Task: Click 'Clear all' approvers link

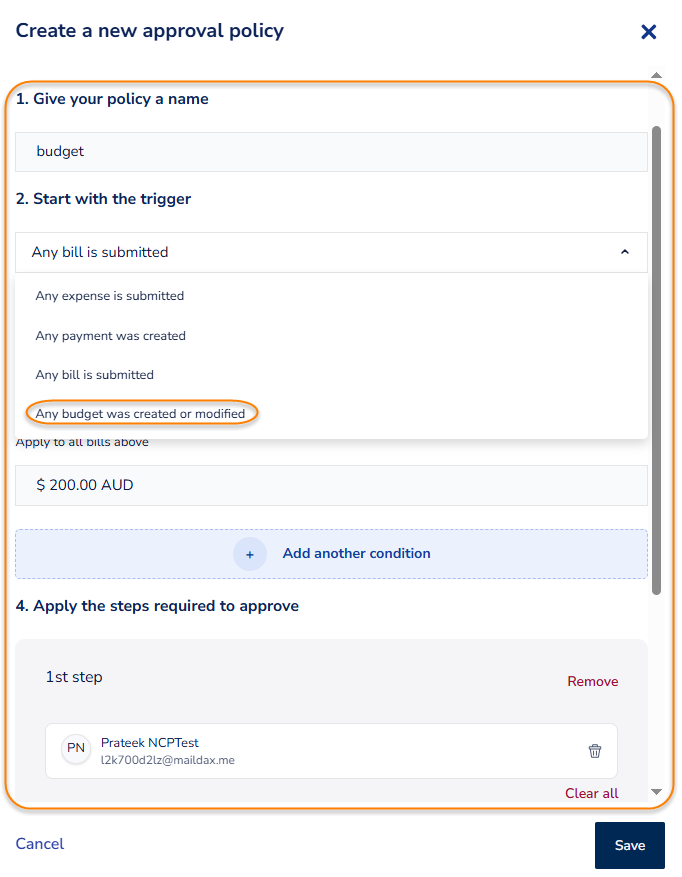Action: 591,793
